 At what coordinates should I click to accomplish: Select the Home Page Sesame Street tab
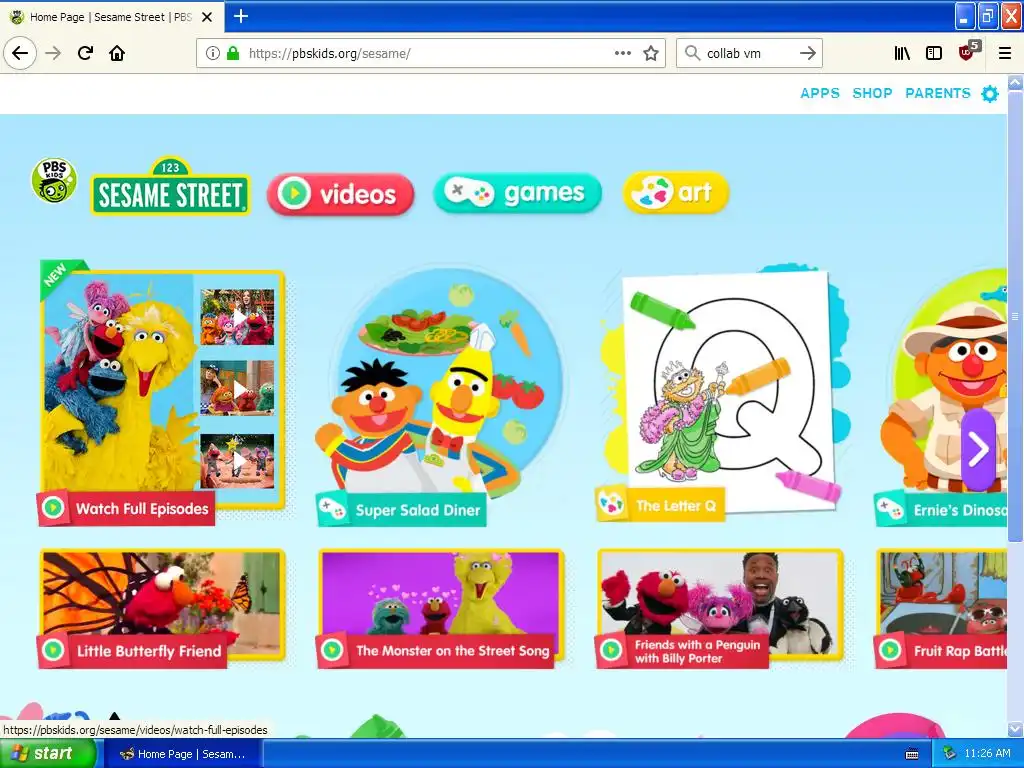coord(111,17)
